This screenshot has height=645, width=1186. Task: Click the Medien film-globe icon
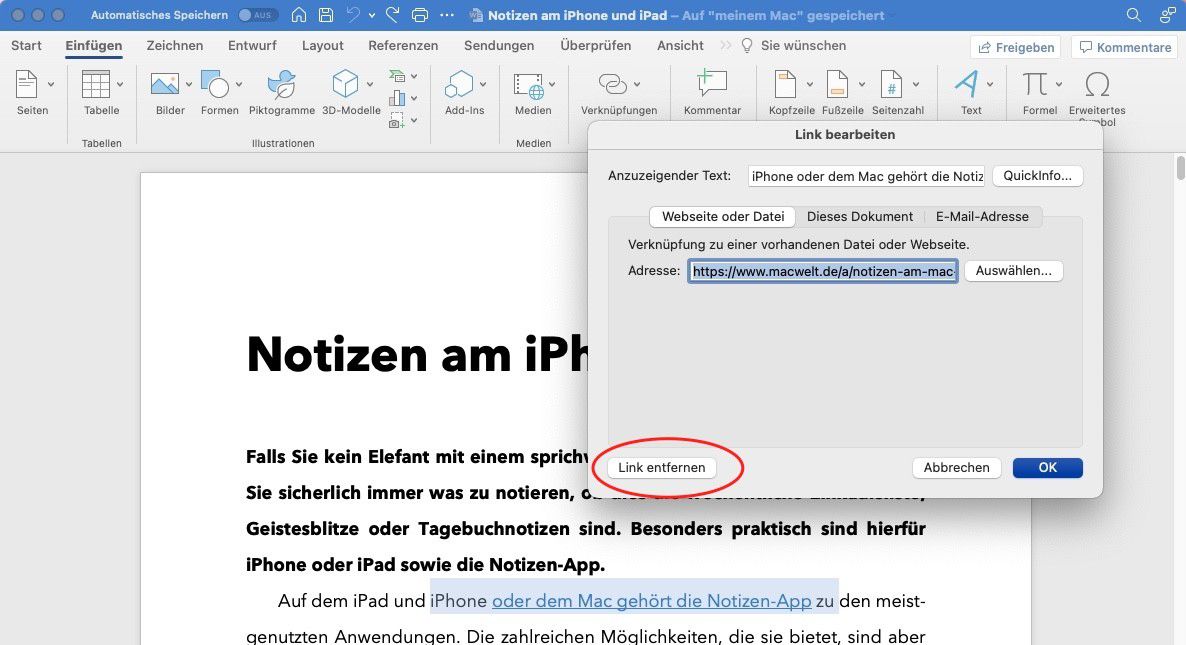point(529,85)
